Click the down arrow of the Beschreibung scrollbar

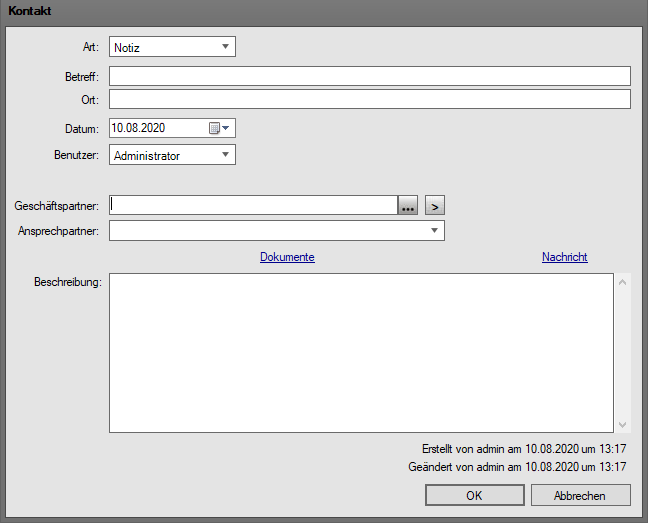pyautogui.click(x=623, y=424)
